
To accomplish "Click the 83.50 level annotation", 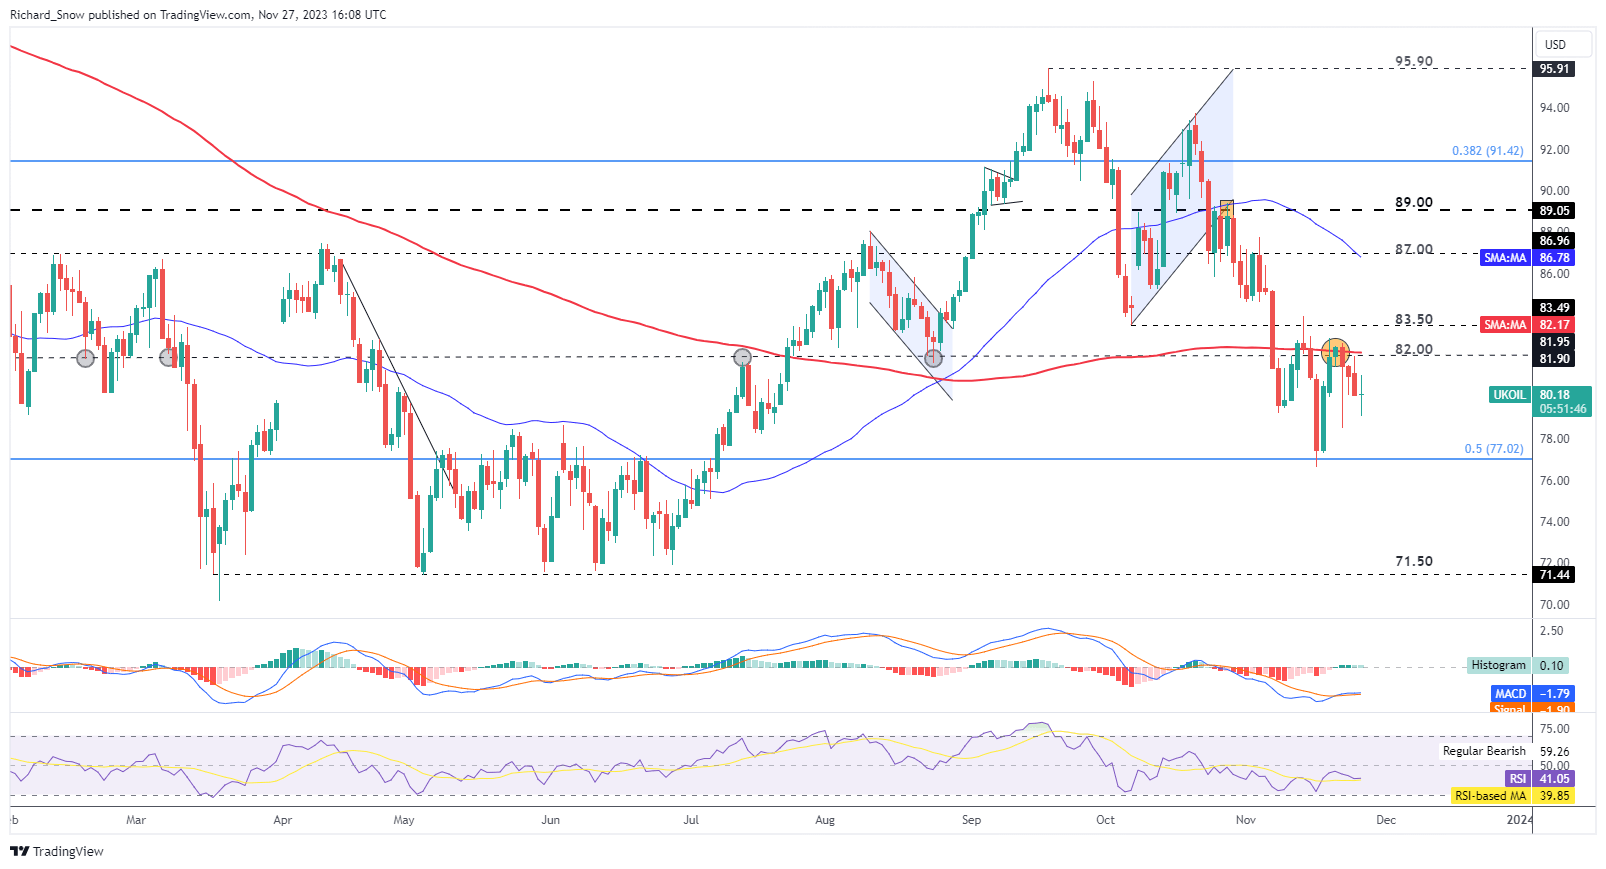I will (1414, 320).
